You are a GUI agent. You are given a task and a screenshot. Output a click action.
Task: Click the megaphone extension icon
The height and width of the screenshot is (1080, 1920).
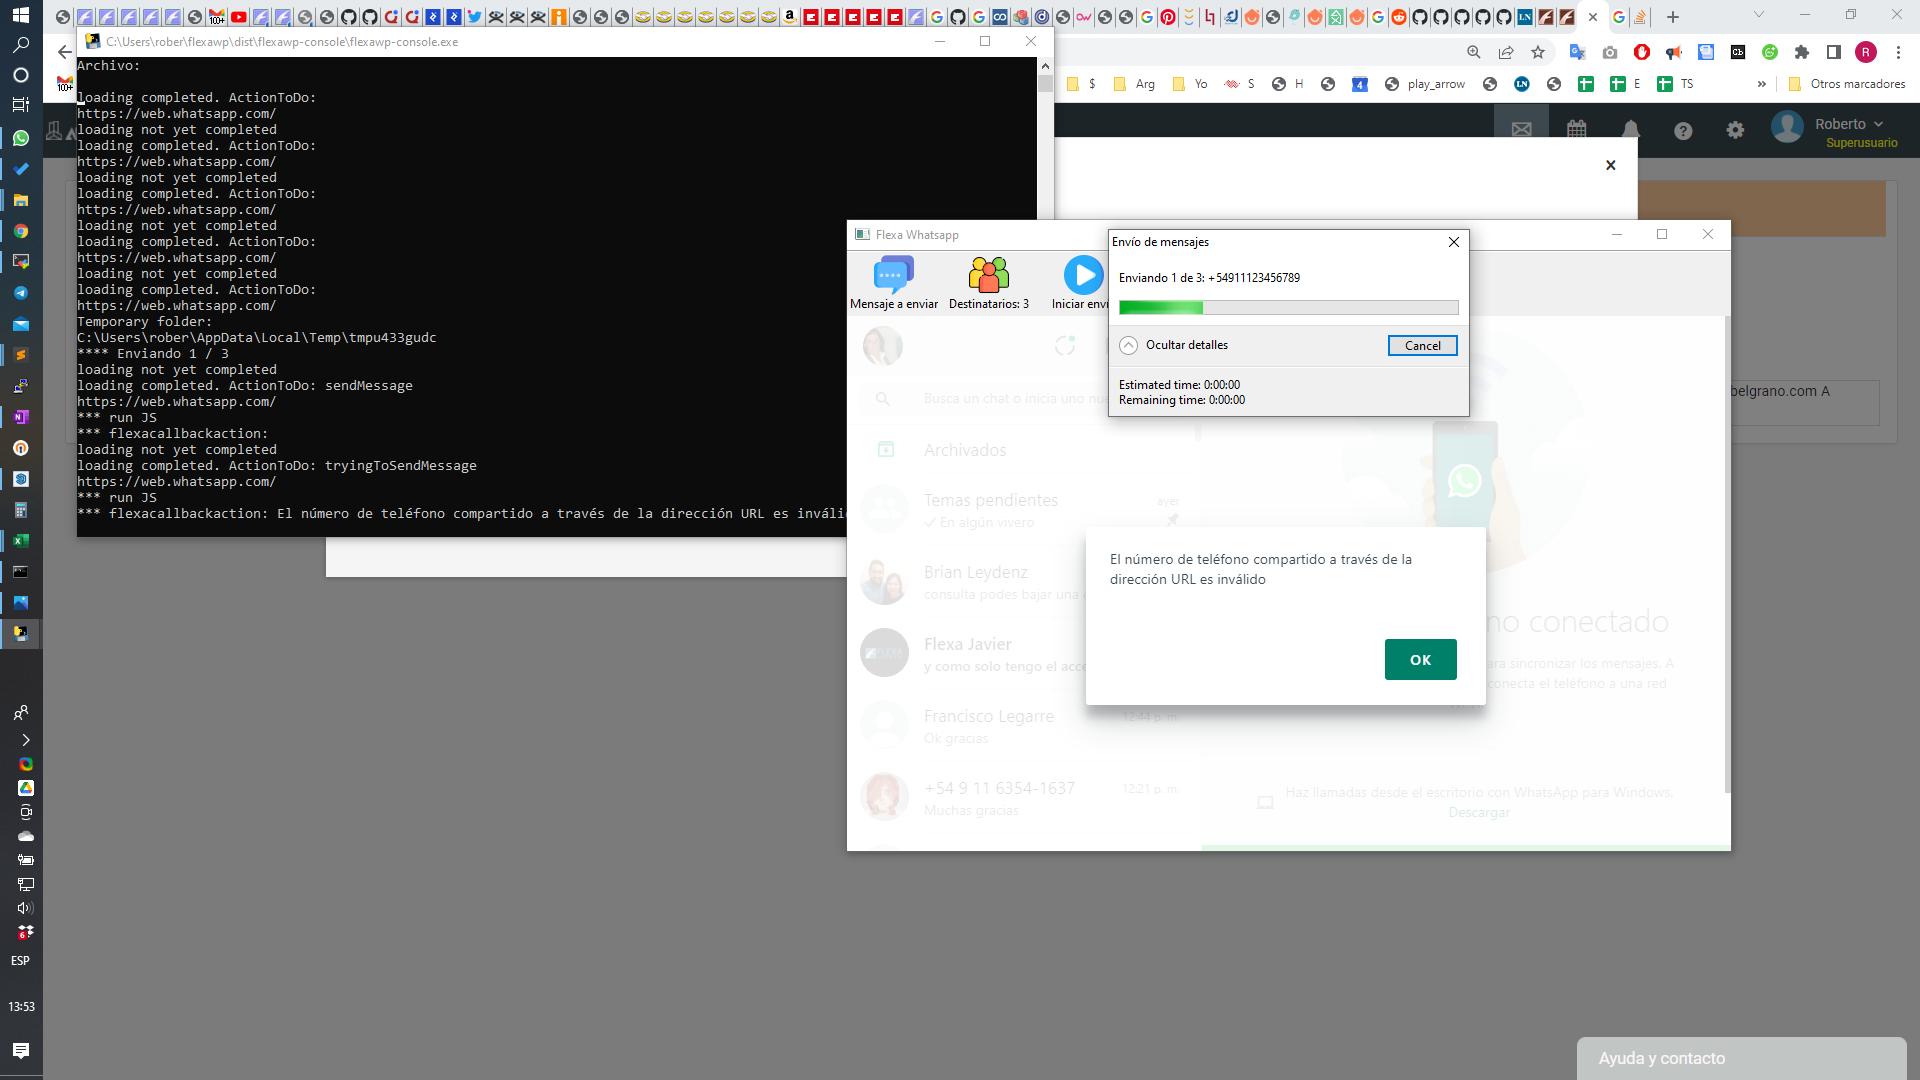click(x=1673, y=52)
